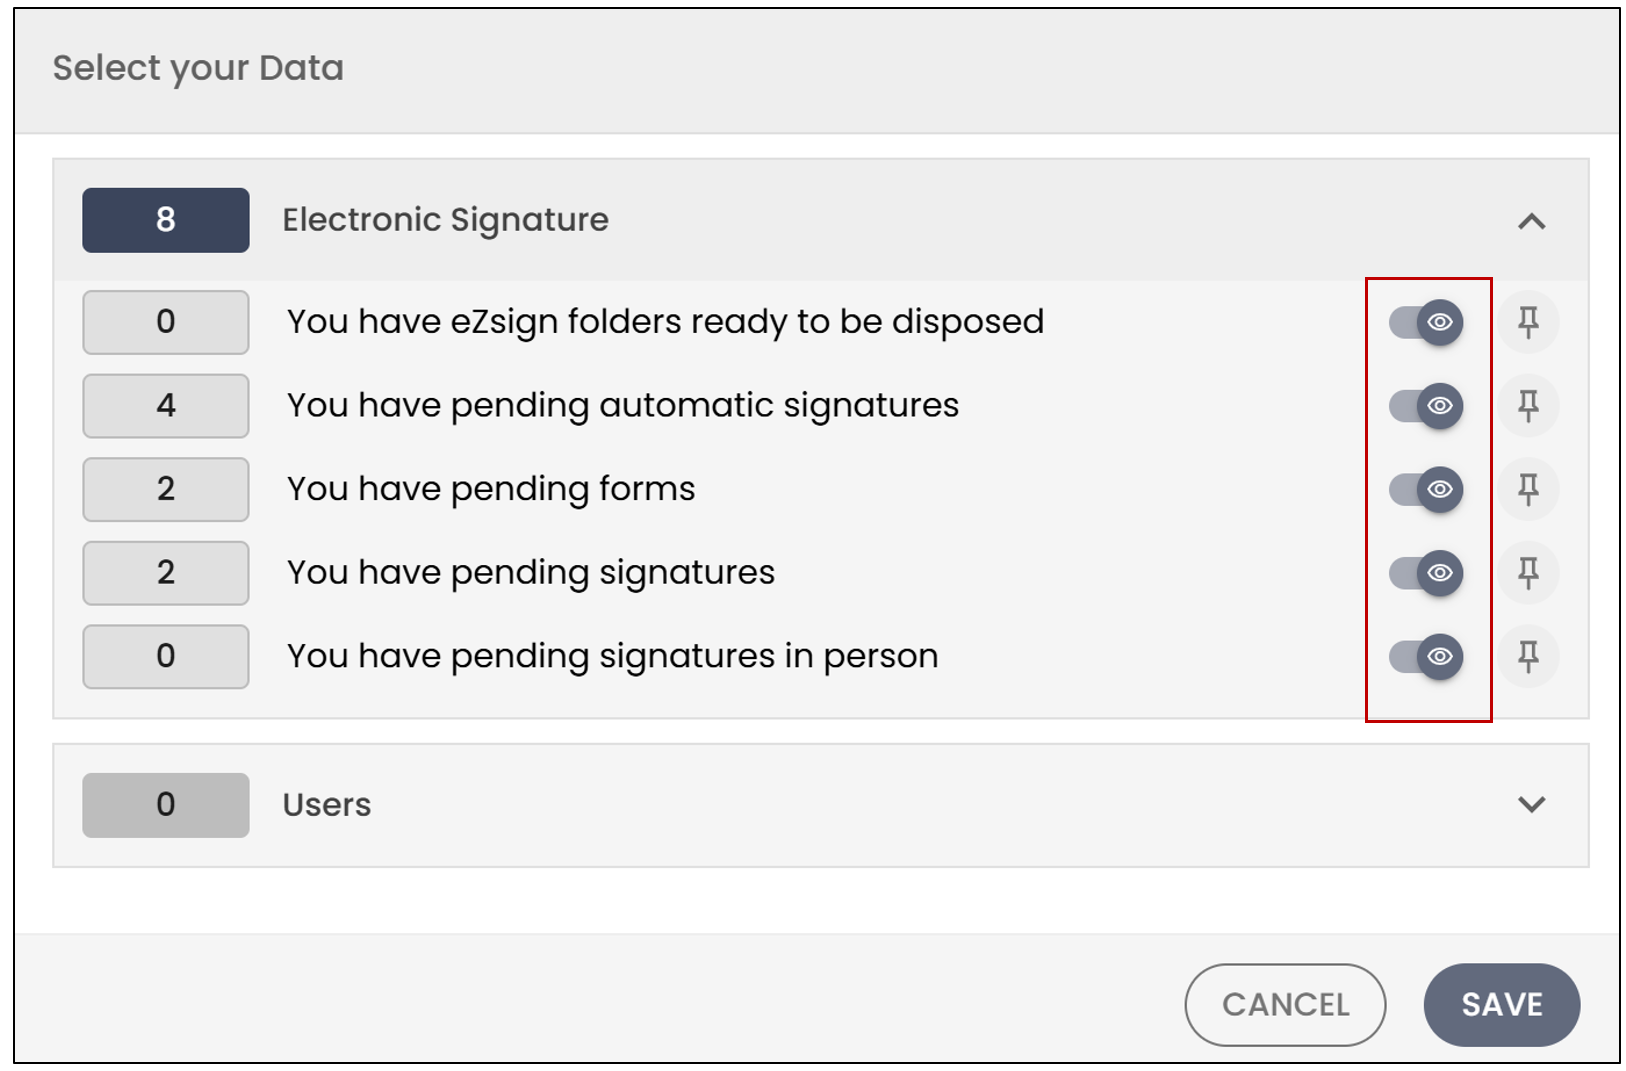The height and width of the screenshot is (1071, 1626).
Task: Pin the pending signatures in person item
Action: 1528,656
